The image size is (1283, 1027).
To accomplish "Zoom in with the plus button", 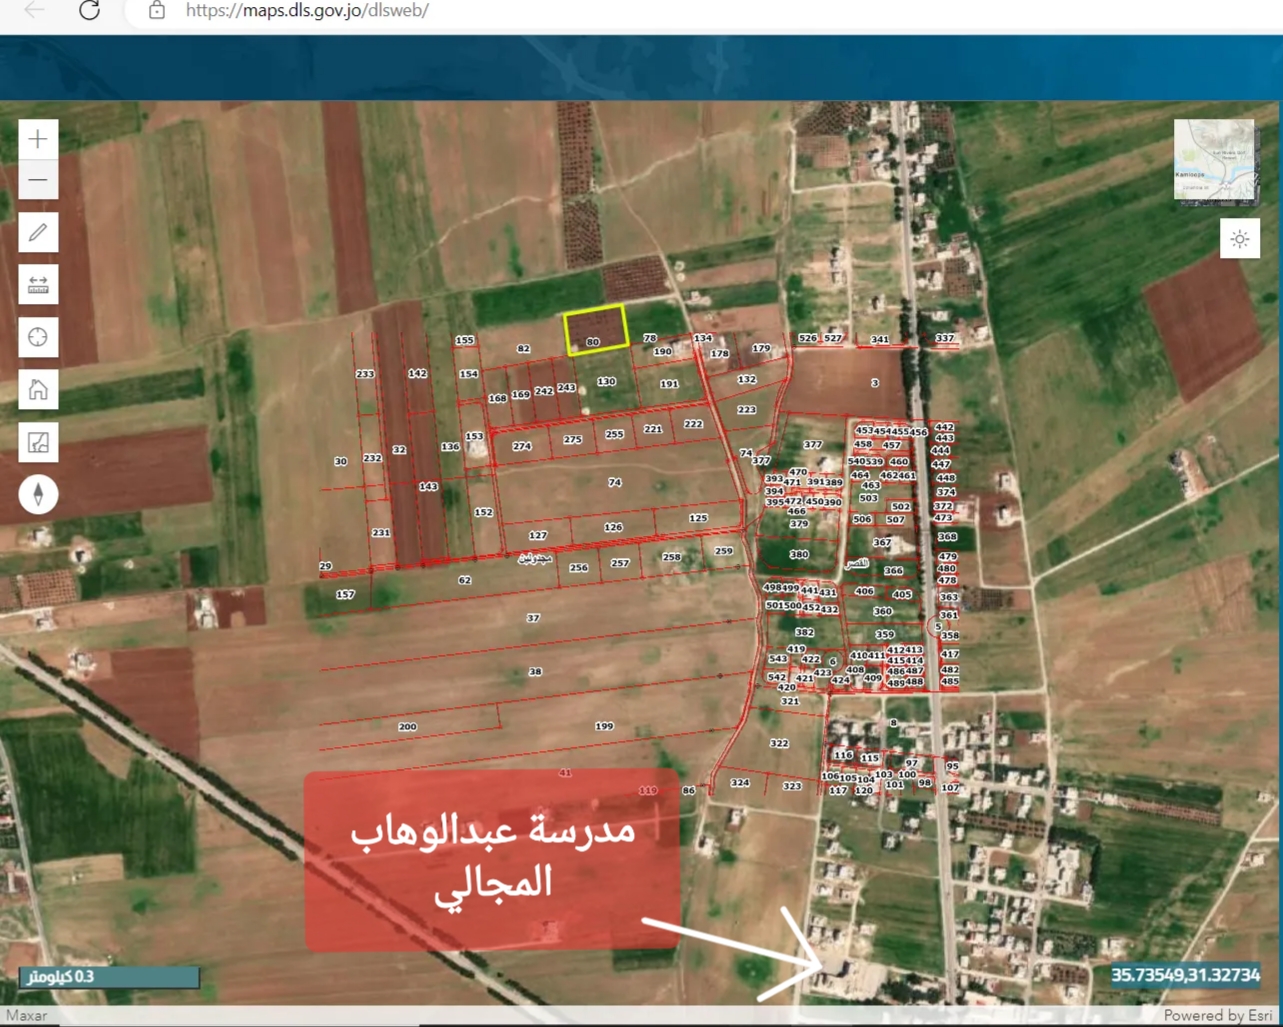I will click(x=38, y=139).
